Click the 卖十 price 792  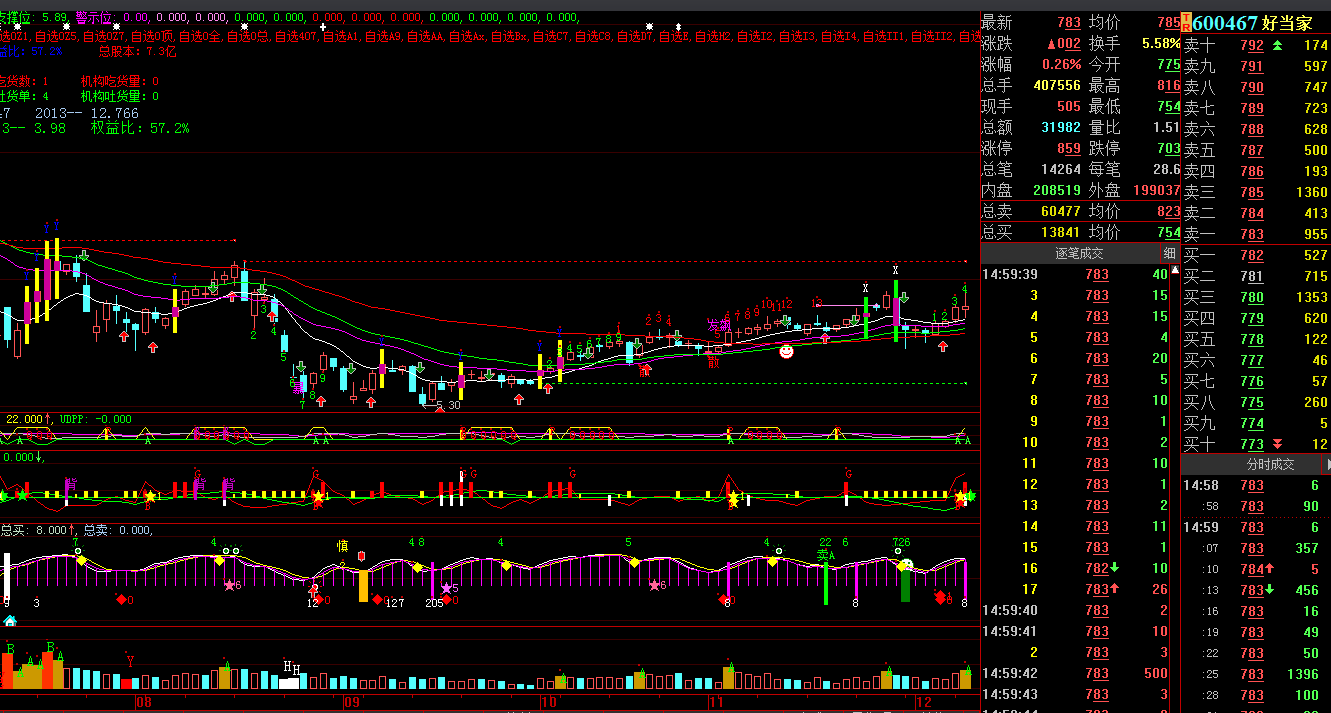(1252, 45)
